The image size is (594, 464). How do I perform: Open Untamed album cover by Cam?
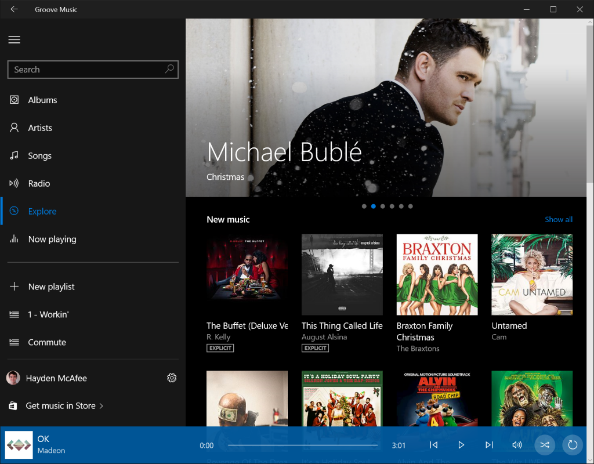coord(532,275)
